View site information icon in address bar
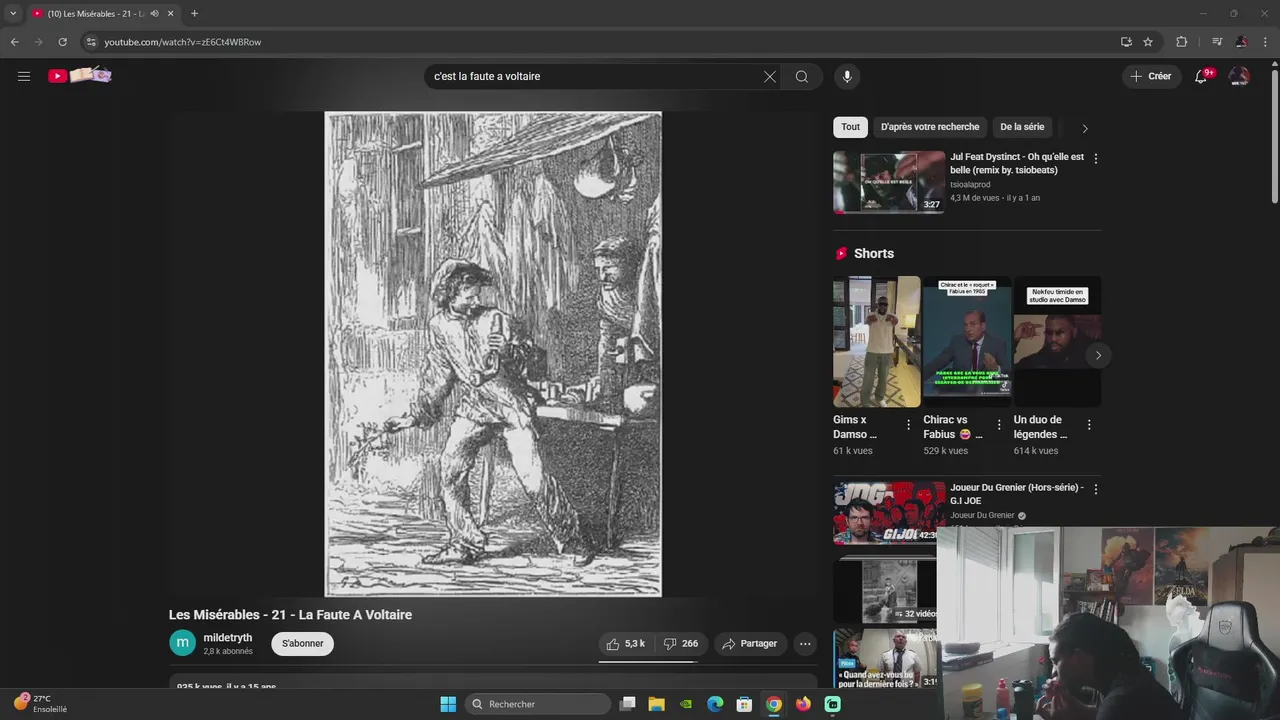Image resolution: width=1280 pixels, height=720 pixels. (x=91, y=42)
